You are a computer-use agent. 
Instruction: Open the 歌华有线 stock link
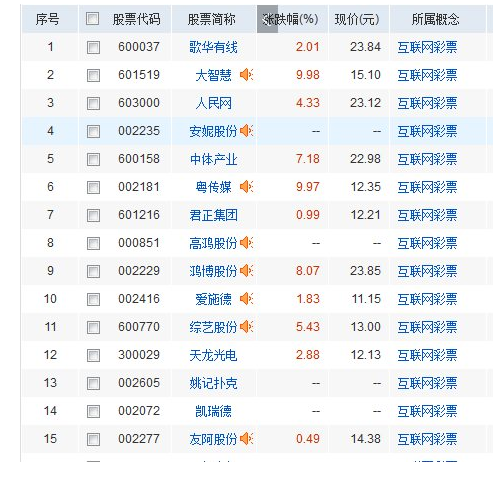point(213,47)
